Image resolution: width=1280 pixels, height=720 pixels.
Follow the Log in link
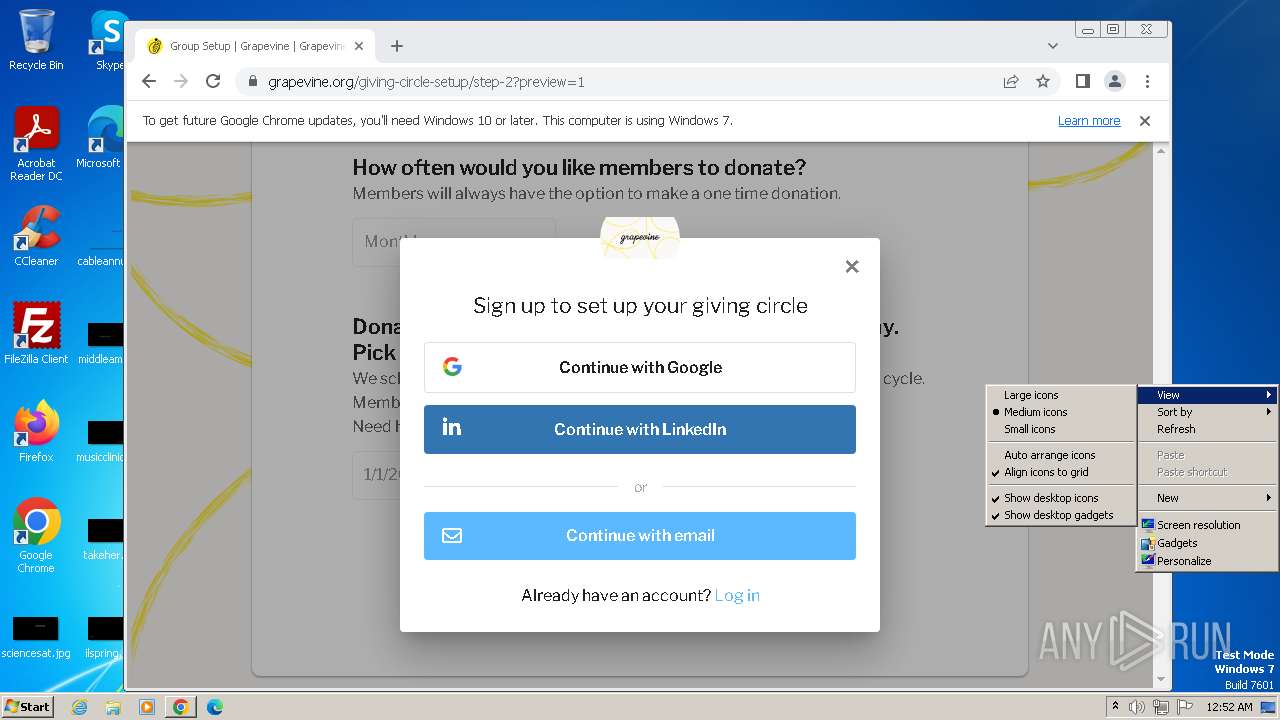coord(737,595)
